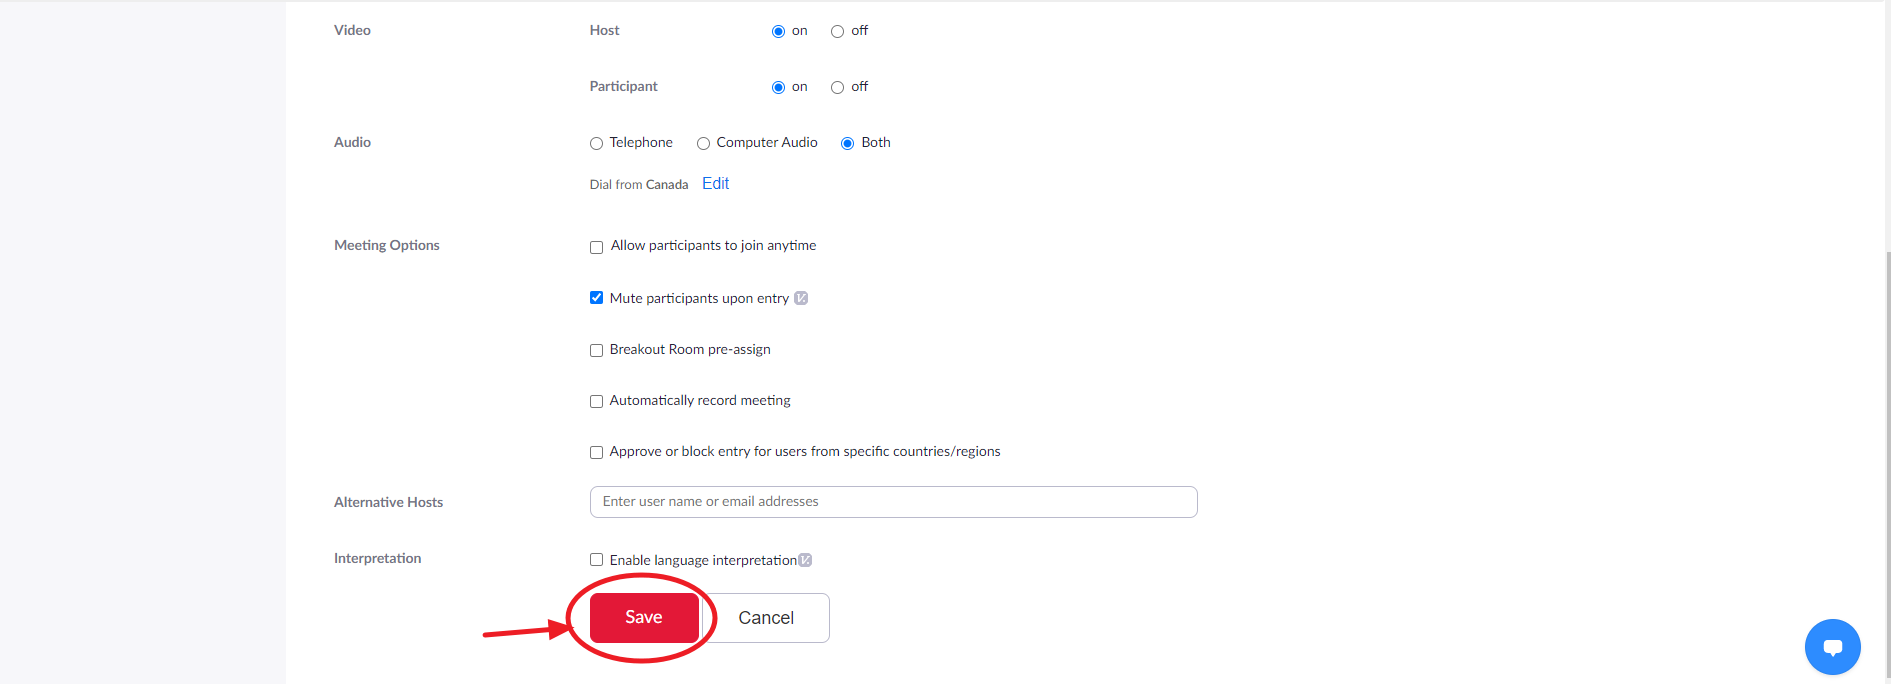This screenshot has width=1891, height=684.
Task: Select Telephone as audio option
Action: click(596, 143)
